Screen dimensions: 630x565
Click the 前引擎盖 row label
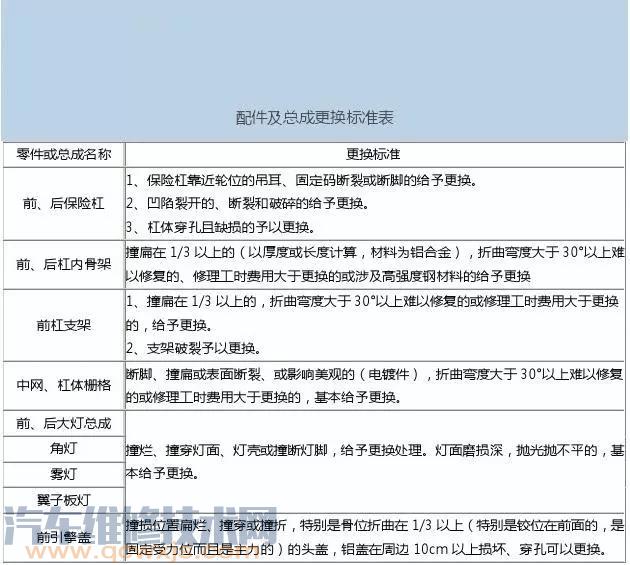point(63,537)
